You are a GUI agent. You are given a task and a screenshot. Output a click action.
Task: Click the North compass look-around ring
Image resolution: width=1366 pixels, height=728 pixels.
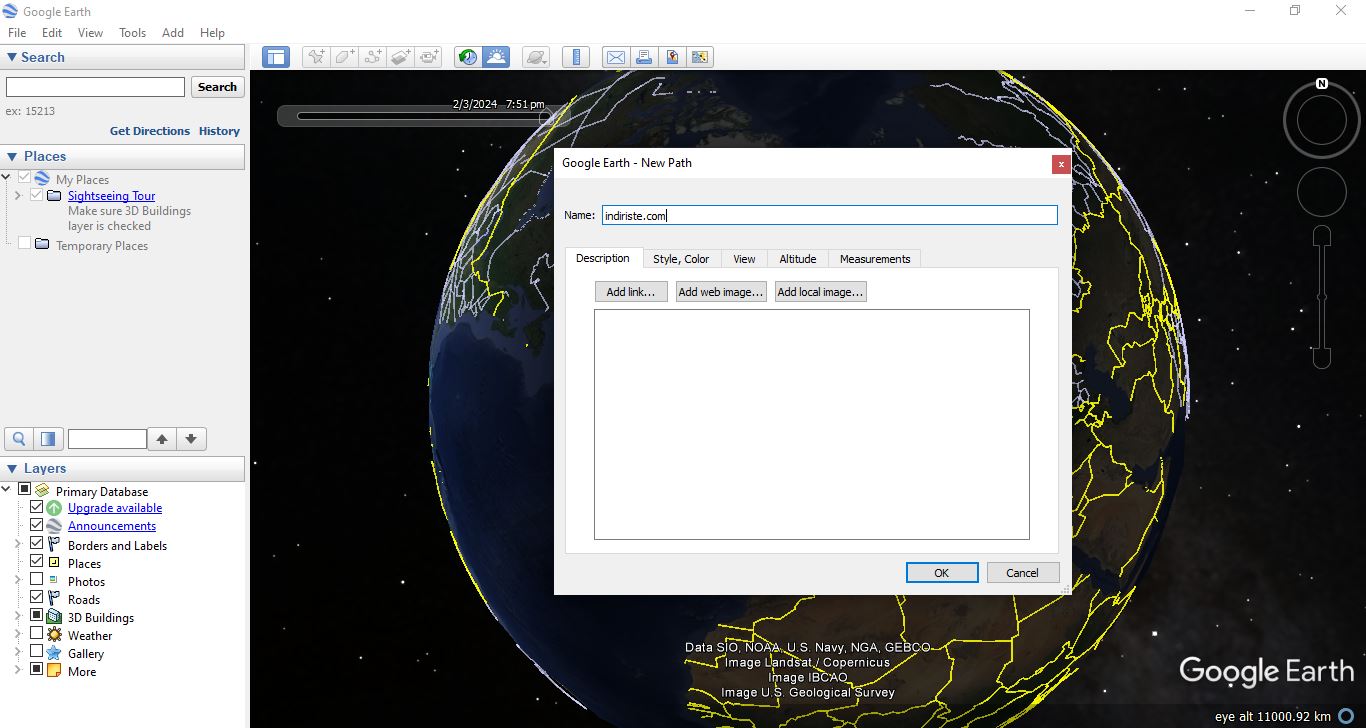click(1321, 121)
